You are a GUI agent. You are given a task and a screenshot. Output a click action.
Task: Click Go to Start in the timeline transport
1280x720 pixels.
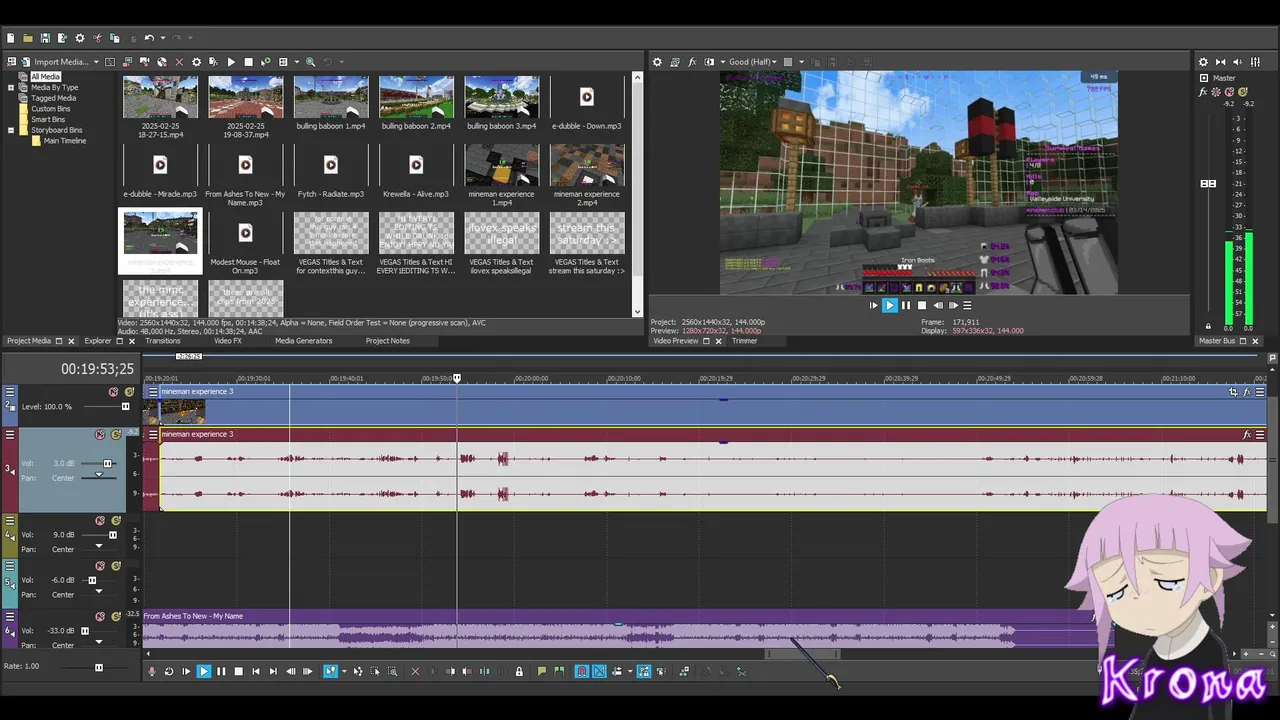(x=256, y=671)
